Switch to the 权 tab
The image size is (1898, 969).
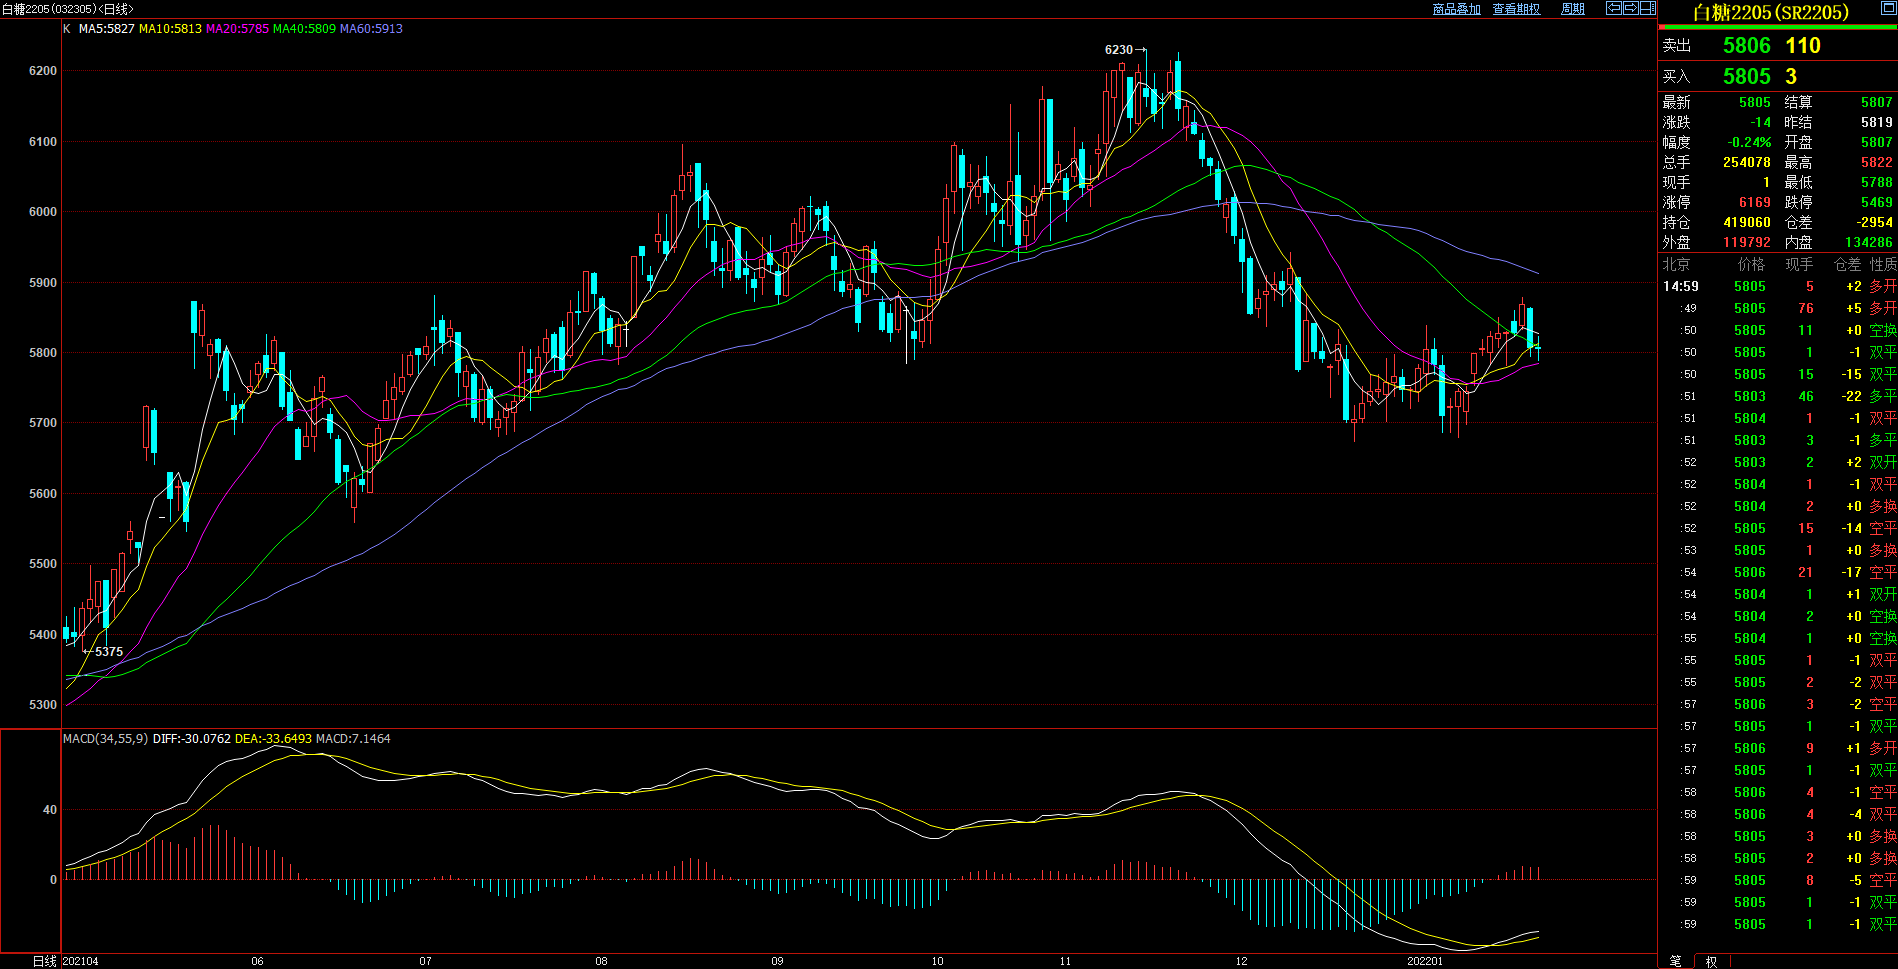[x=1711, y=961]
